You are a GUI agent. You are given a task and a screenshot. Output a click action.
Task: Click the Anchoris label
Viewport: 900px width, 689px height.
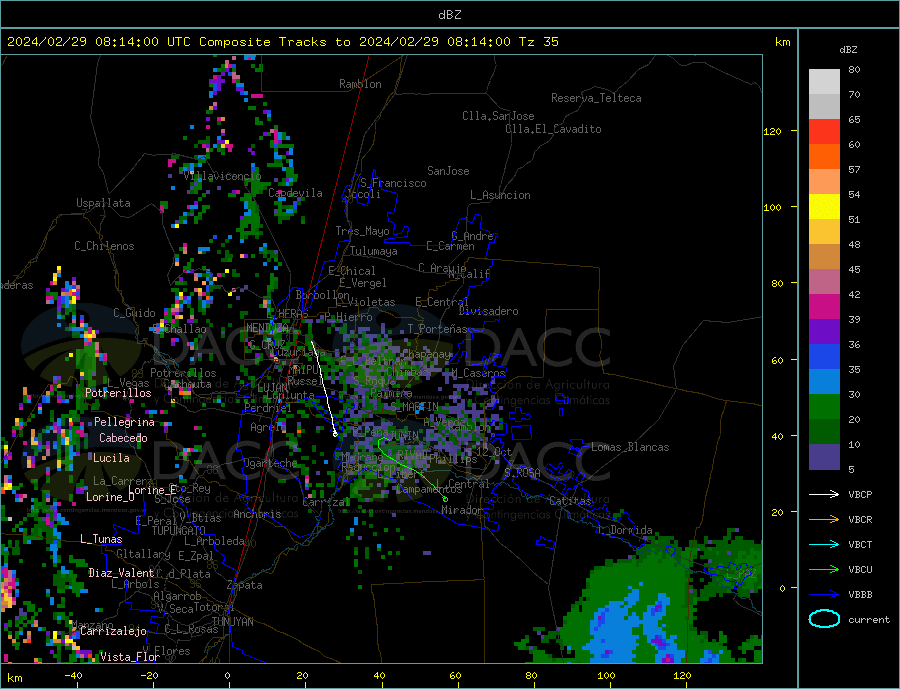click(257, 513)
